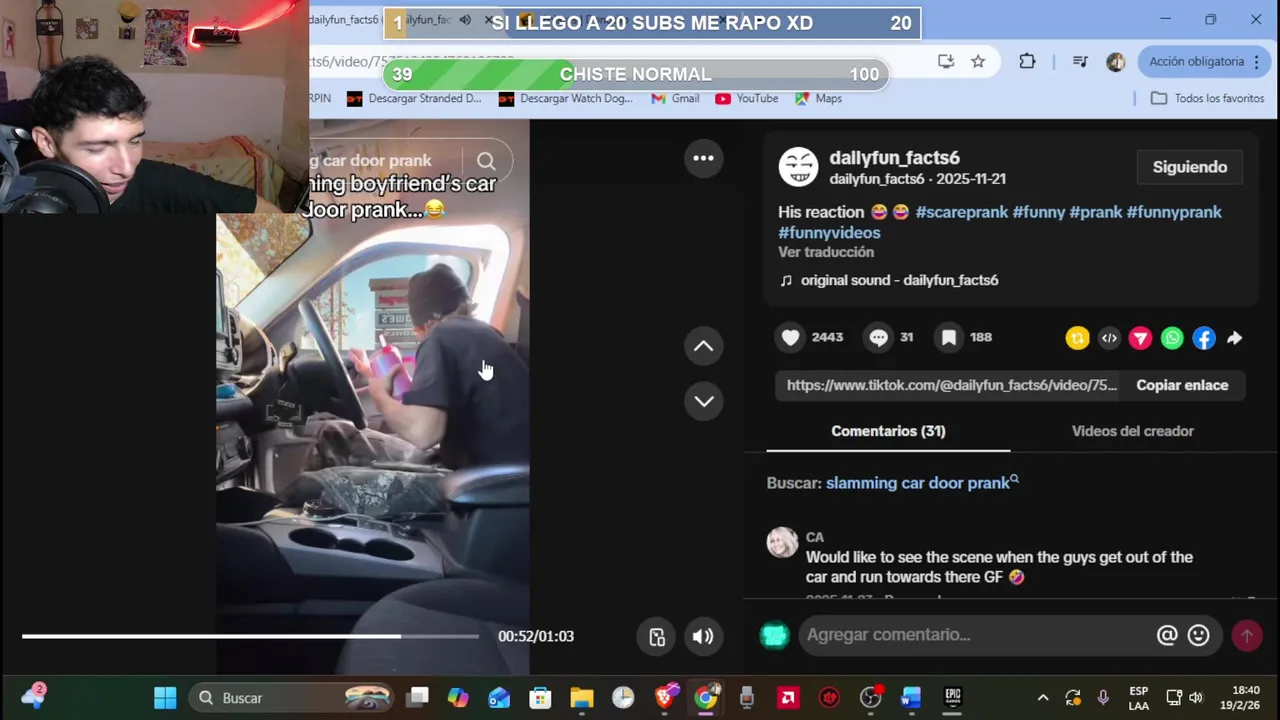Switch to the Comentarios (31) tab
Viewport: 1280px width, 720px height.
(x=888, y=431)
